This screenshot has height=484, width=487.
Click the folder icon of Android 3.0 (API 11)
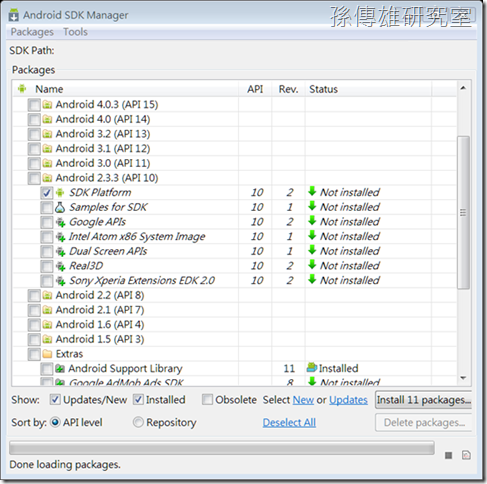pos(47,163)
